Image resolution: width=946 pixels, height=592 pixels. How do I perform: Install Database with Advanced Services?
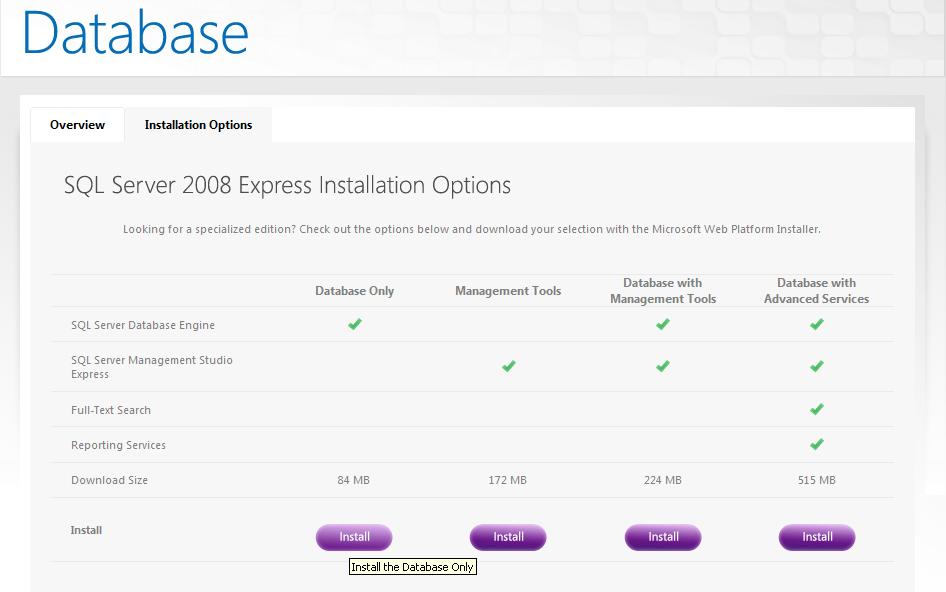(x=817, y=537)
